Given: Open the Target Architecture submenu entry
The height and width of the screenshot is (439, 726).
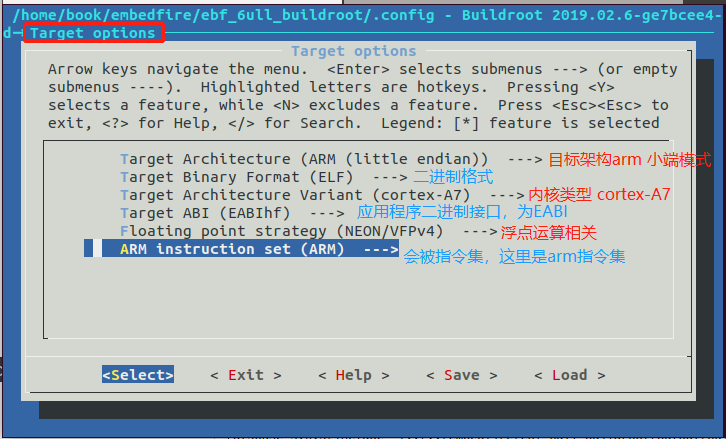Looking at the screenshot, I should click(331, 159).
